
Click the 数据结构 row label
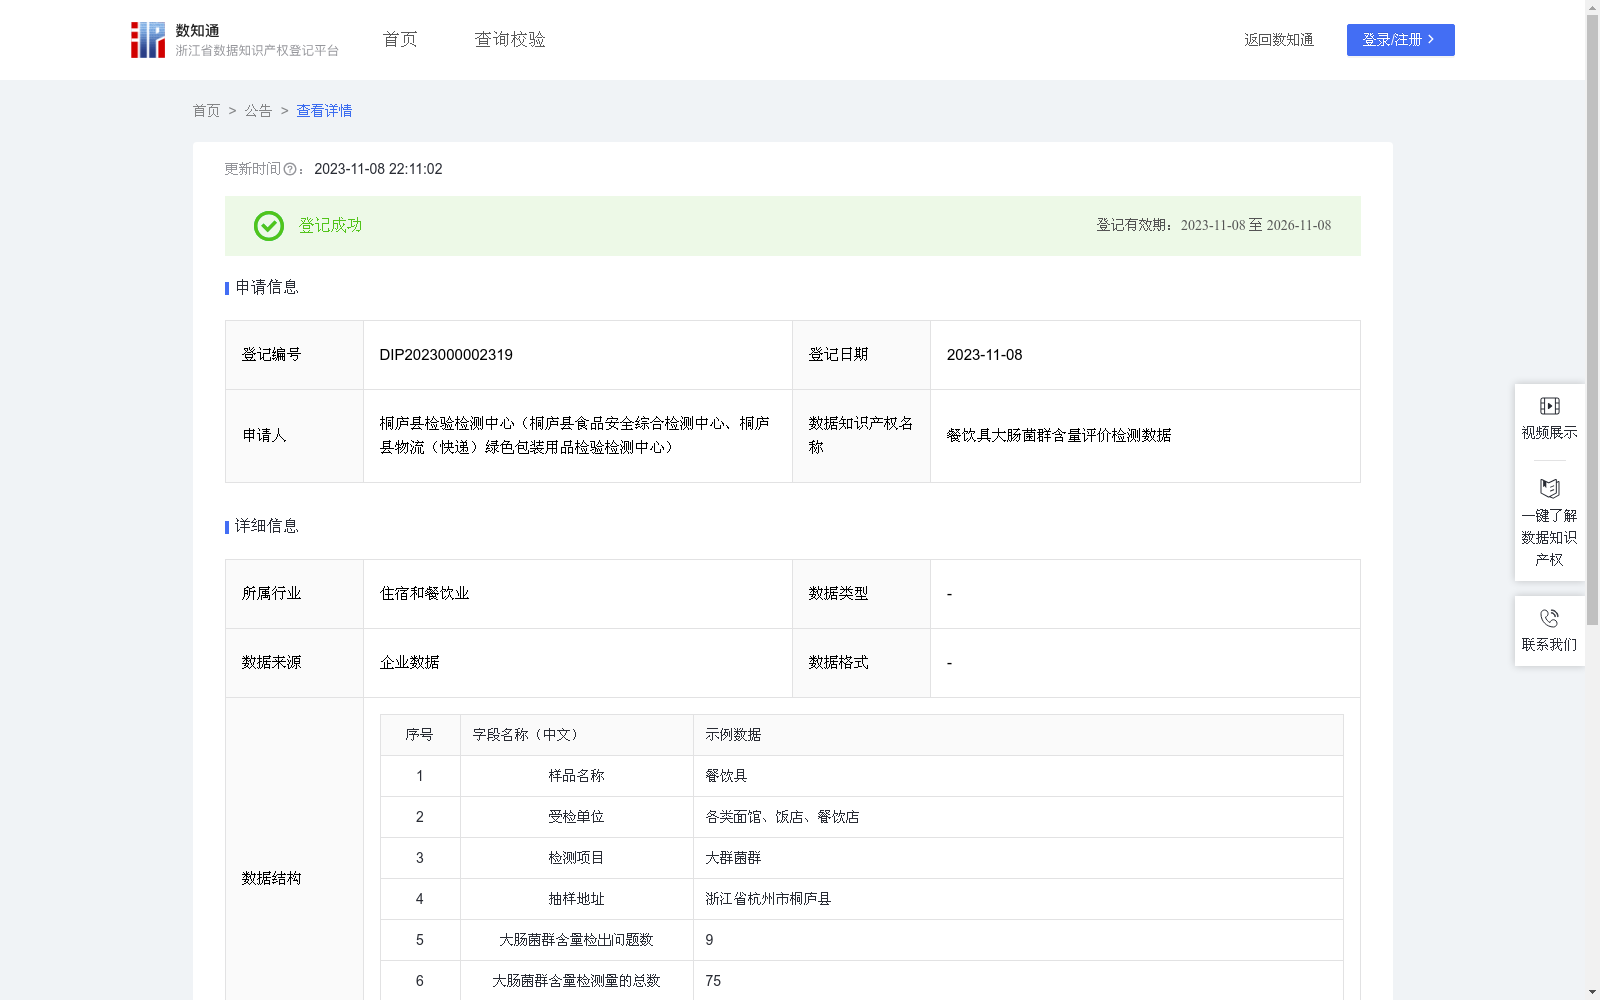pyautogui.click(x=271, y=879)
